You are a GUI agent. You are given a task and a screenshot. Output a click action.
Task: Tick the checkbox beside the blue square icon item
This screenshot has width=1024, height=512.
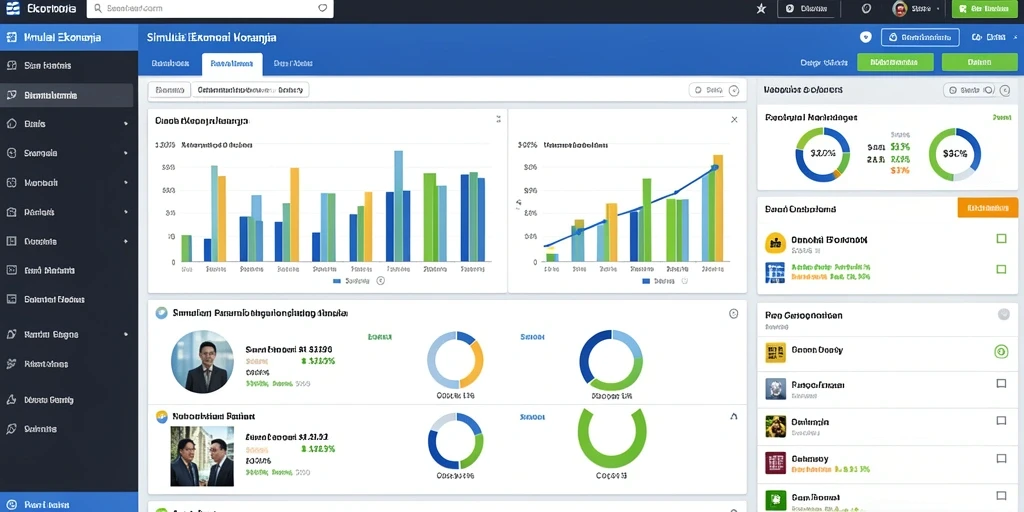click(x=1001, y=268)
